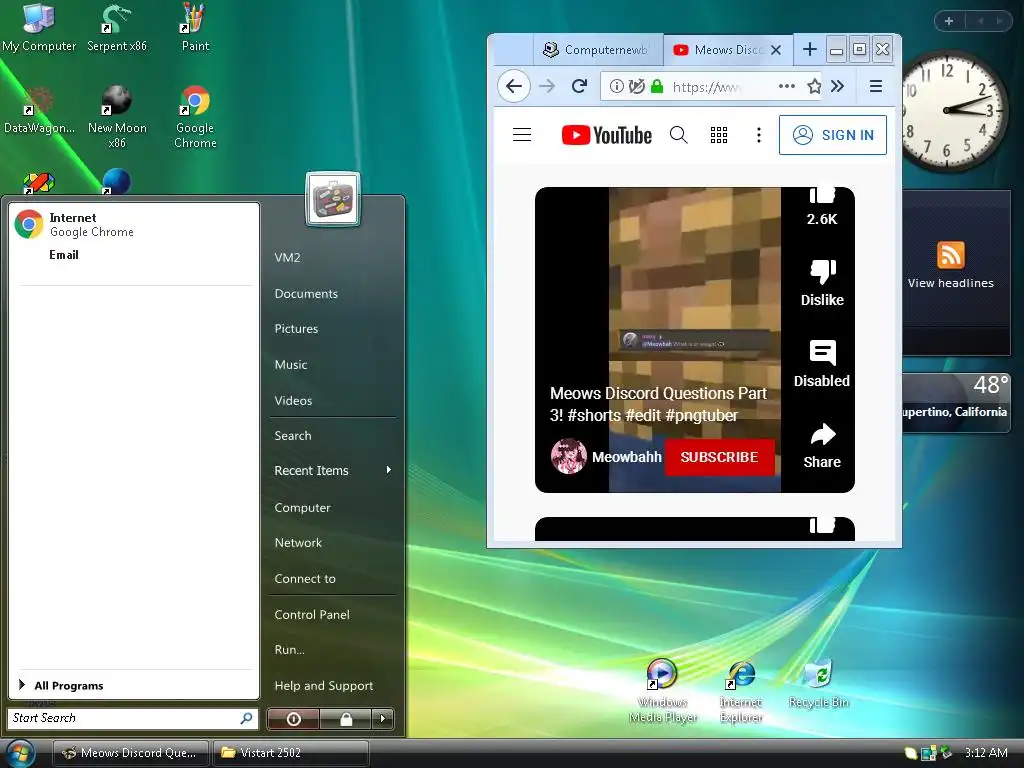The image size is (1024, 768).
Task: Open the My Computer desktop icon
Action: pyautogui.click(x=39, y=27)
